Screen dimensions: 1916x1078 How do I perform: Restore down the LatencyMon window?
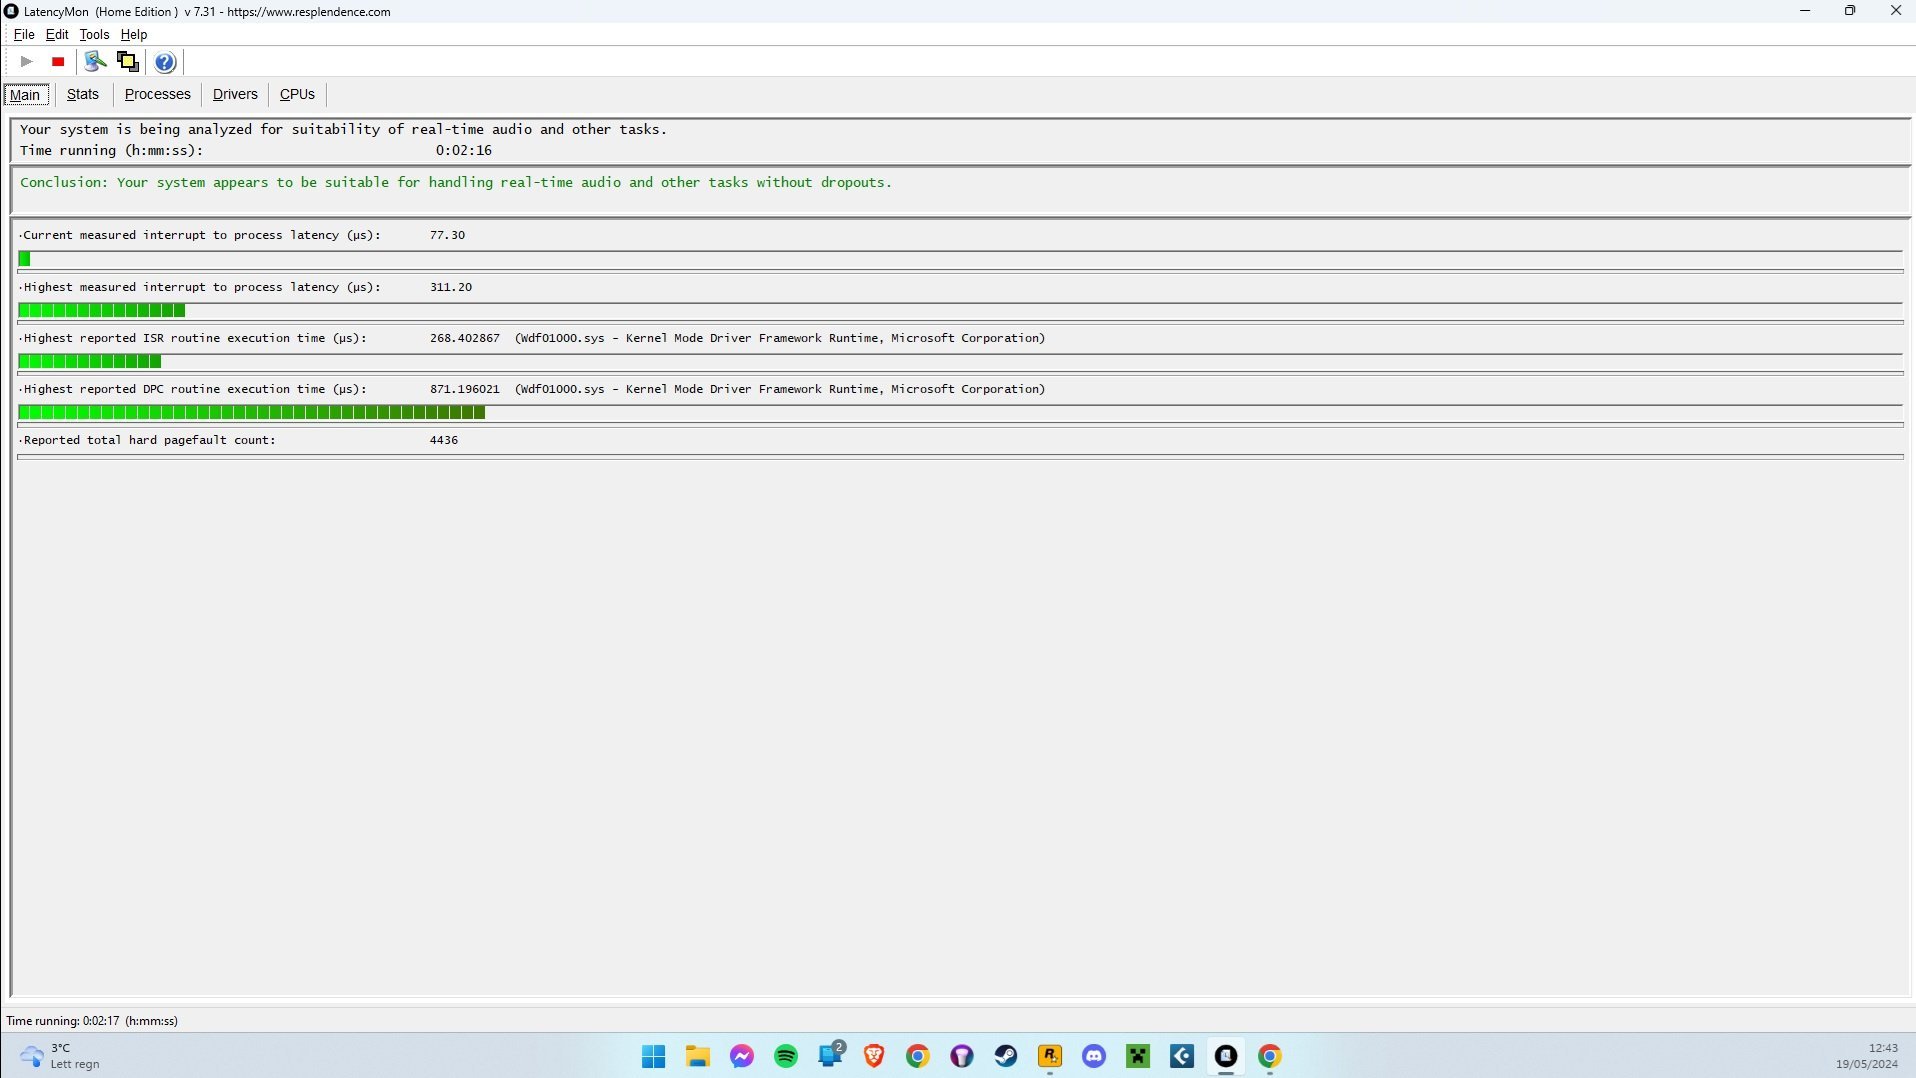(1850, 11)
